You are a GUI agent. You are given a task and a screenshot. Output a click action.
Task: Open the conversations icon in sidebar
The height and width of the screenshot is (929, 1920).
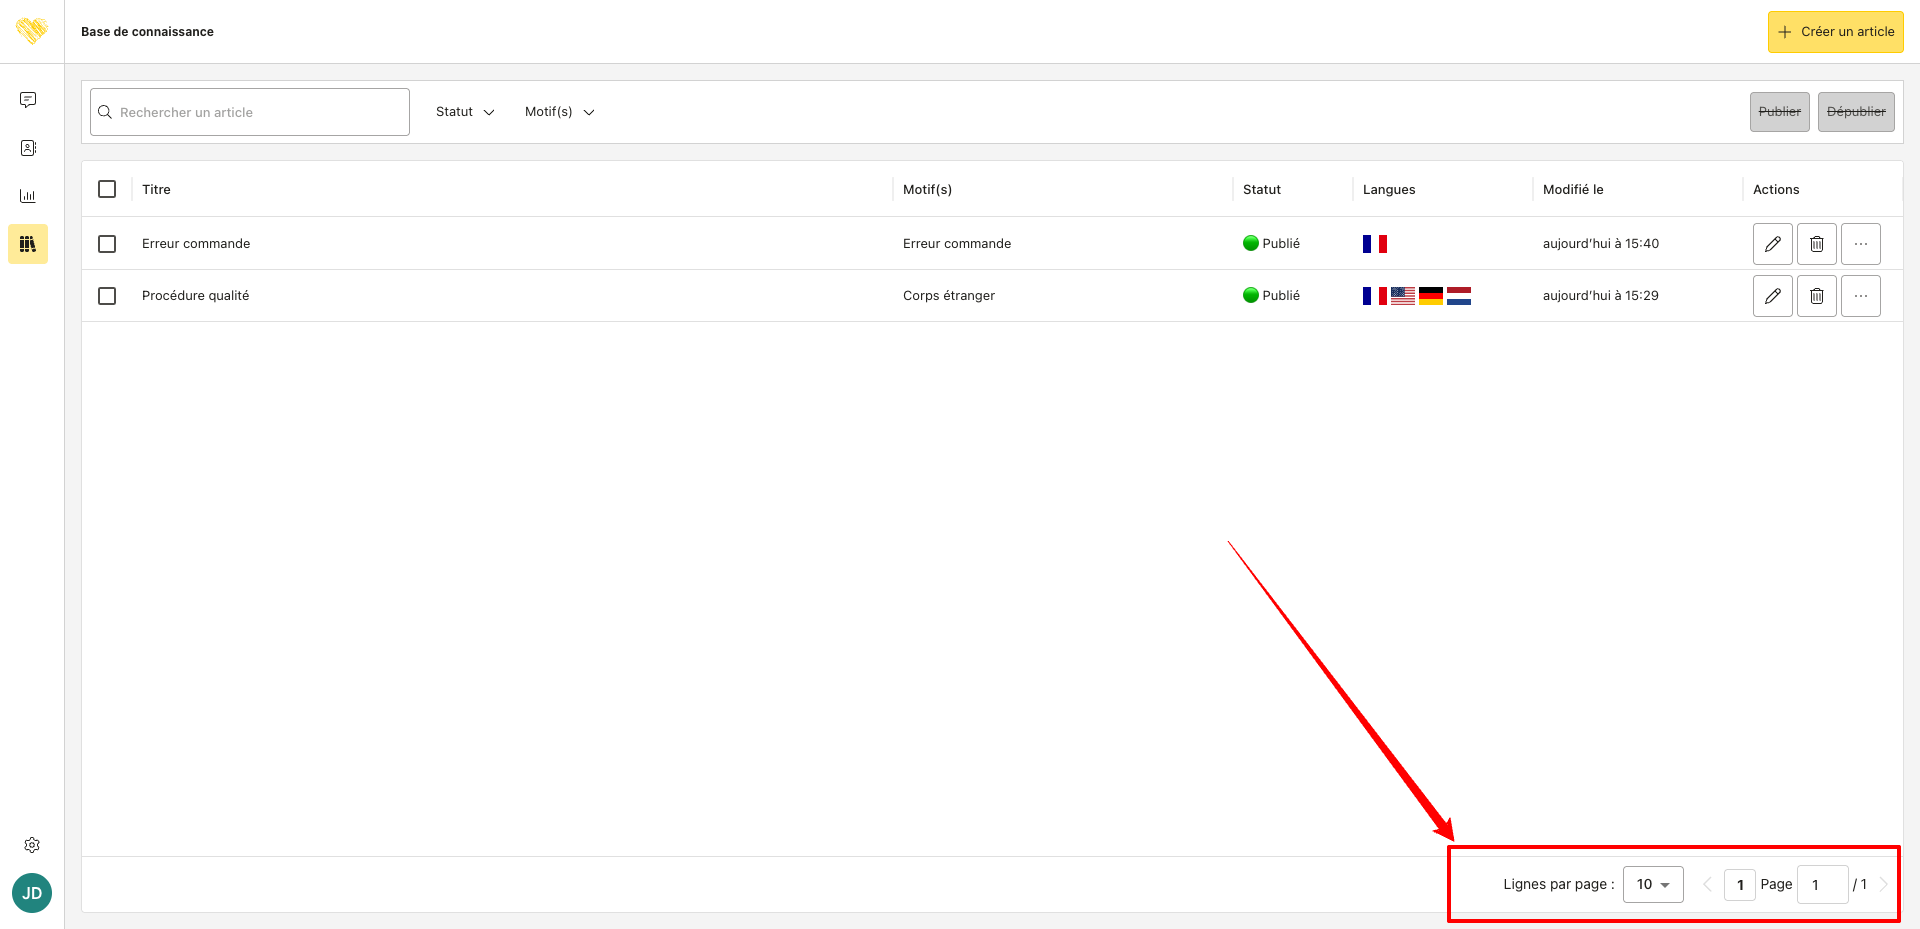[x=28, y=100]
